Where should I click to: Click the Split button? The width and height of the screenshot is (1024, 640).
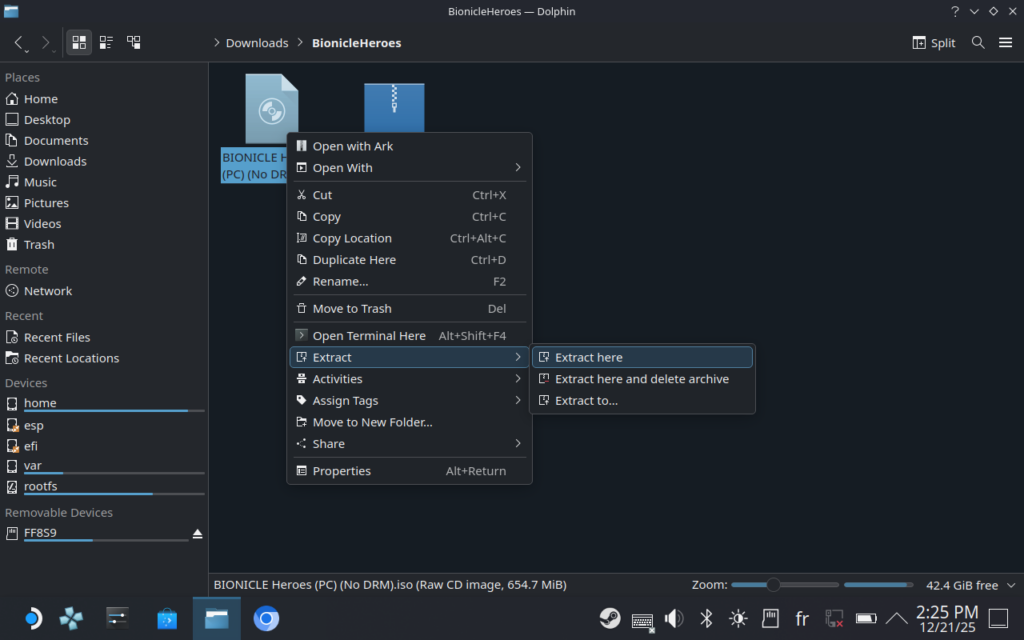pos(932,42)
